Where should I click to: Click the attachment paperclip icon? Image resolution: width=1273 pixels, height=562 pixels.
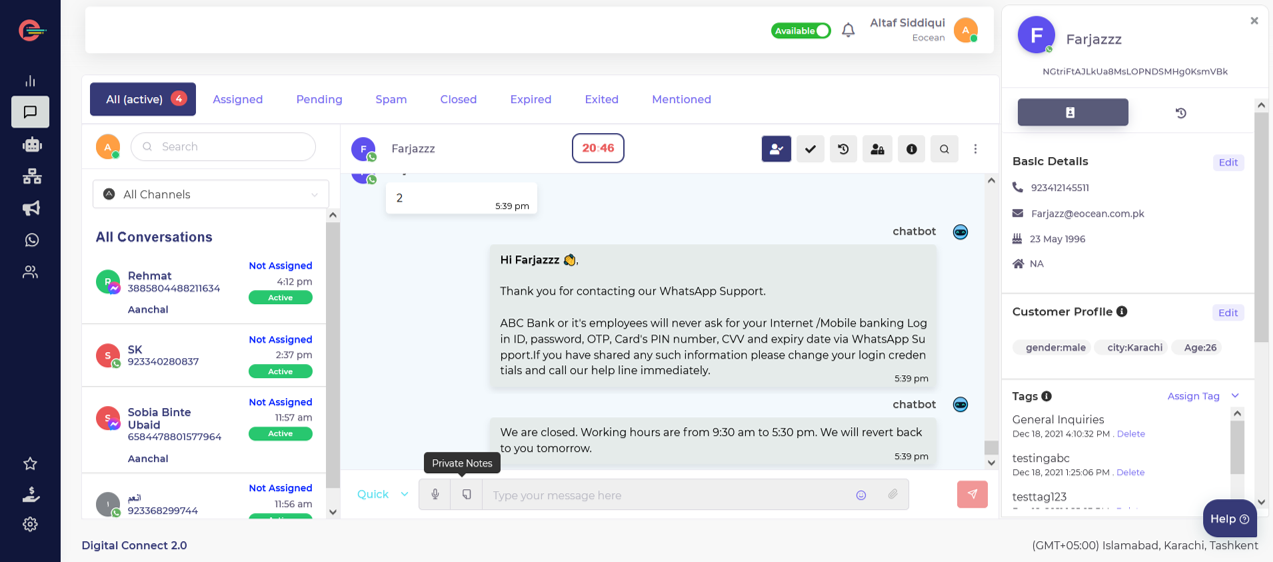[x=893, y=495]
